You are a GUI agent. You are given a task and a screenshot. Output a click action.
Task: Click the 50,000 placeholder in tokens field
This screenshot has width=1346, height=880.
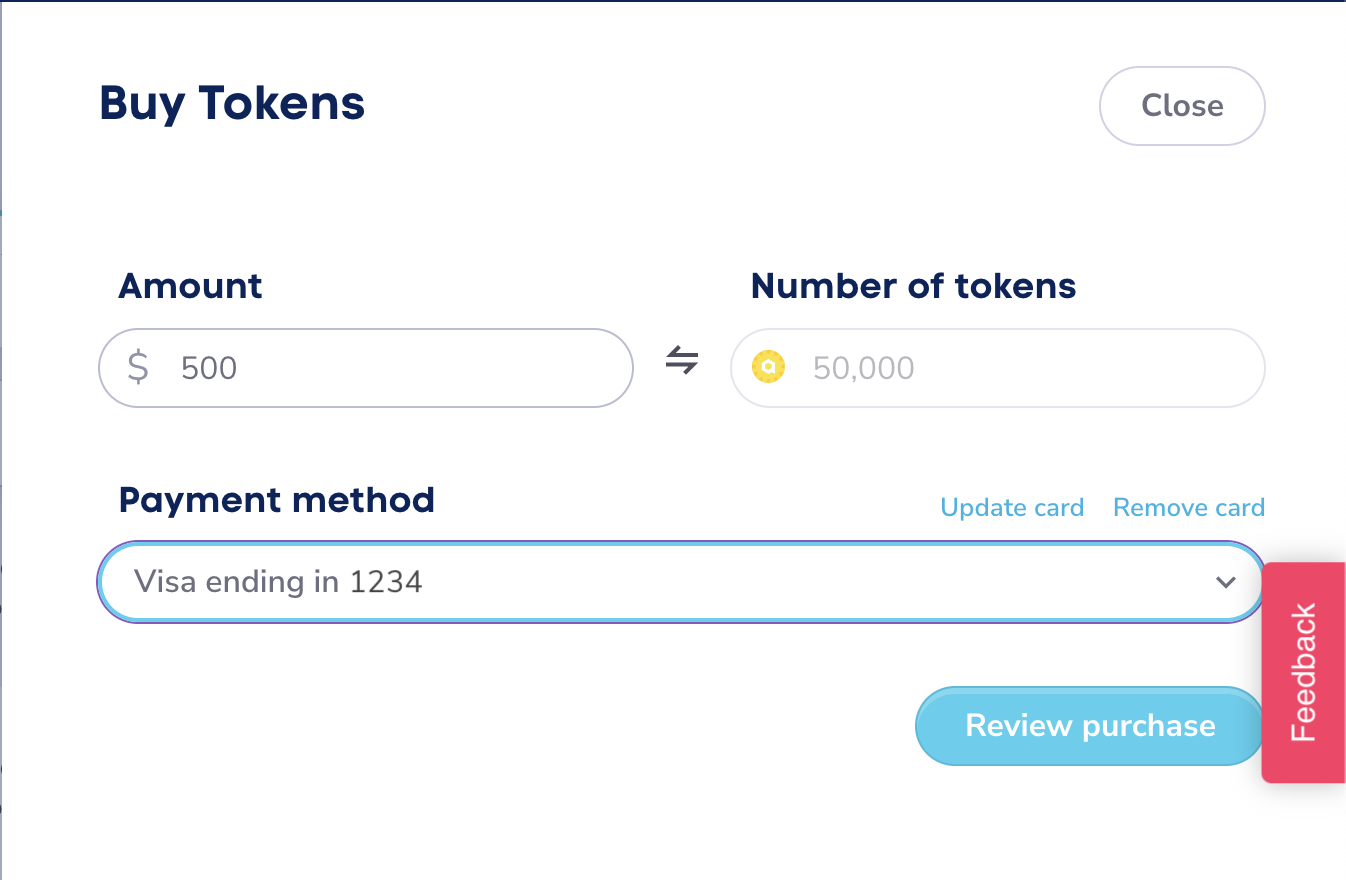[x=863, y=368]
